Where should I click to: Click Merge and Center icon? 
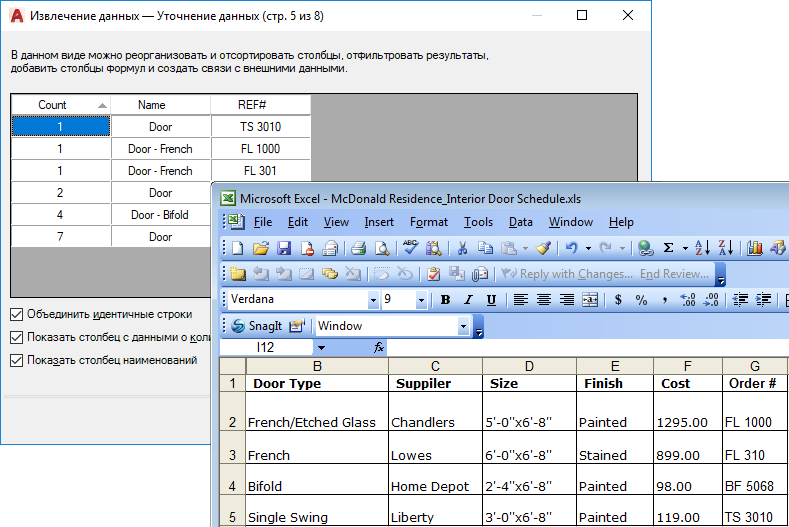click(590, 300)
